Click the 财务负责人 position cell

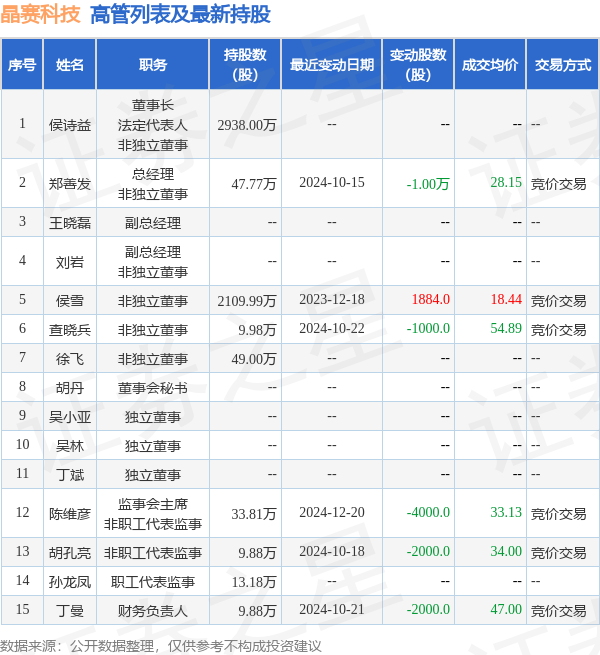pos(153,610)
